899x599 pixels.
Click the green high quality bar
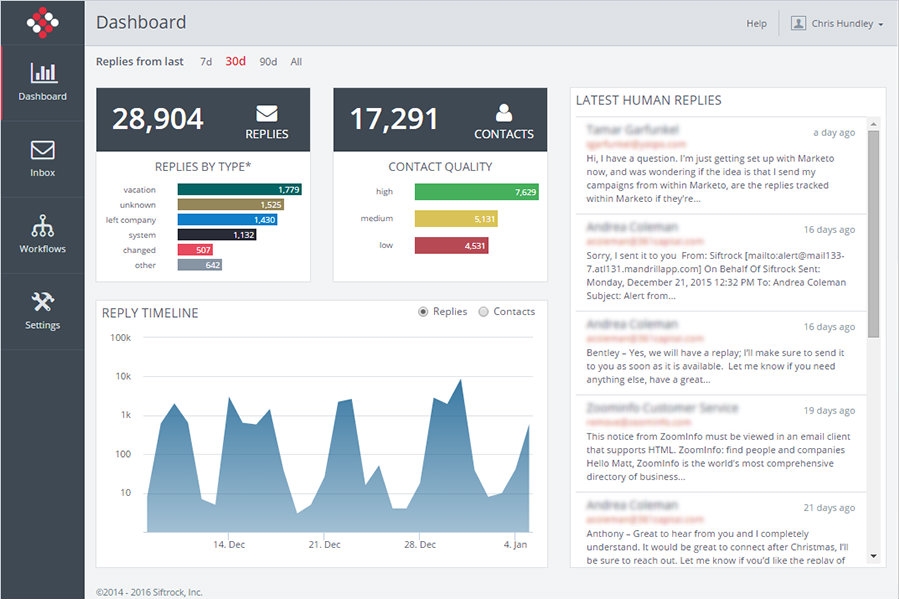(476, 191)
